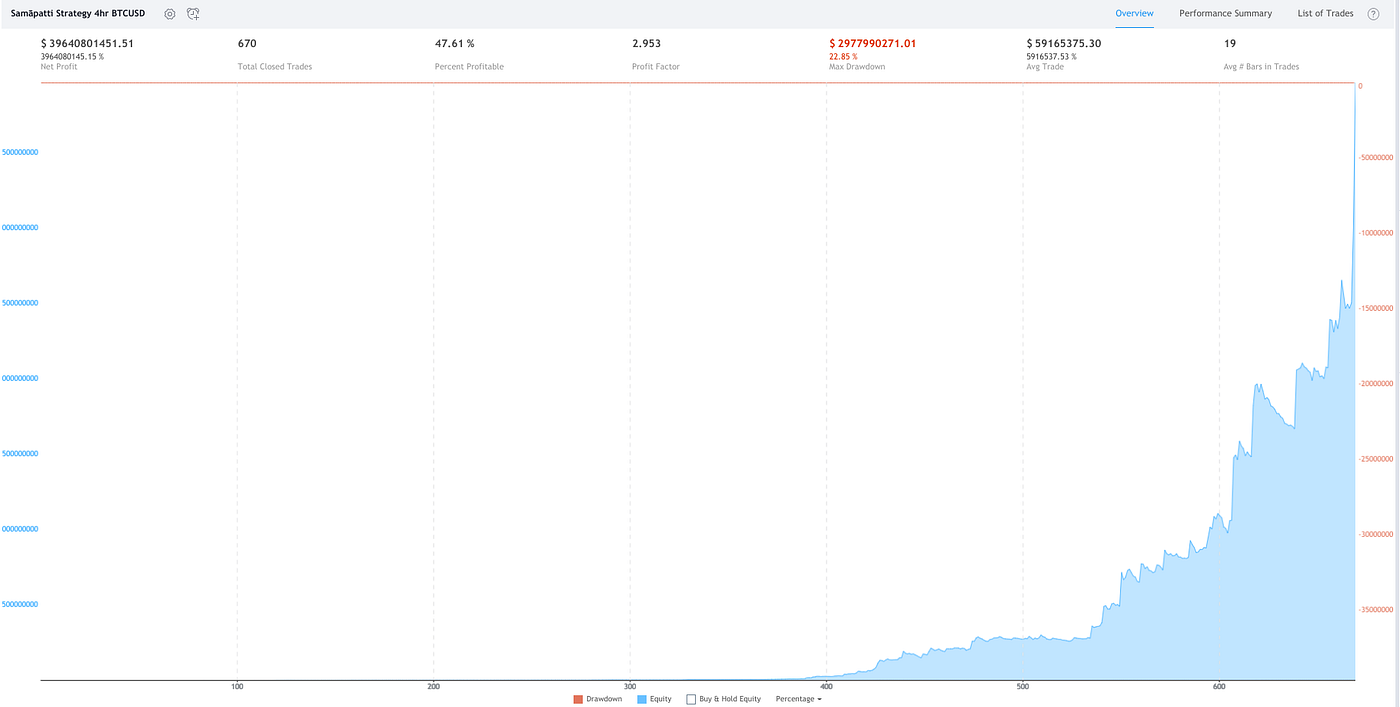
Task: Click the Total Closed Trades value 670
Action: pyautogui.click(x=247, y=43)
